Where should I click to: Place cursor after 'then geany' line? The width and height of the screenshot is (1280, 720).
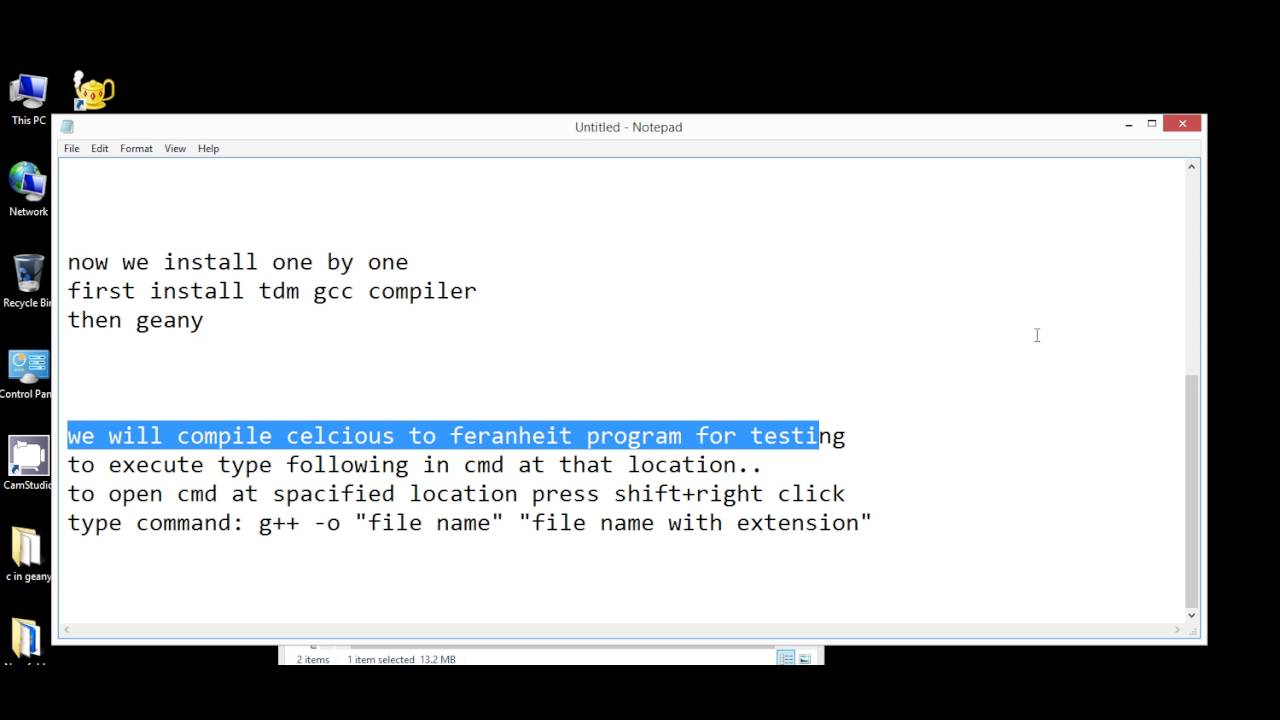[205, 320]
